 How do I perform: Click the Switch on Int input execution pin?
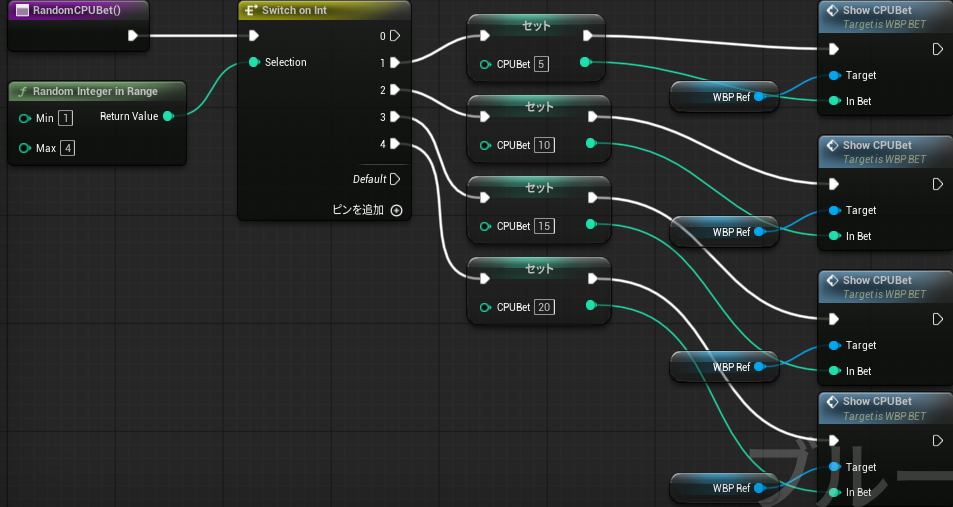254,36
